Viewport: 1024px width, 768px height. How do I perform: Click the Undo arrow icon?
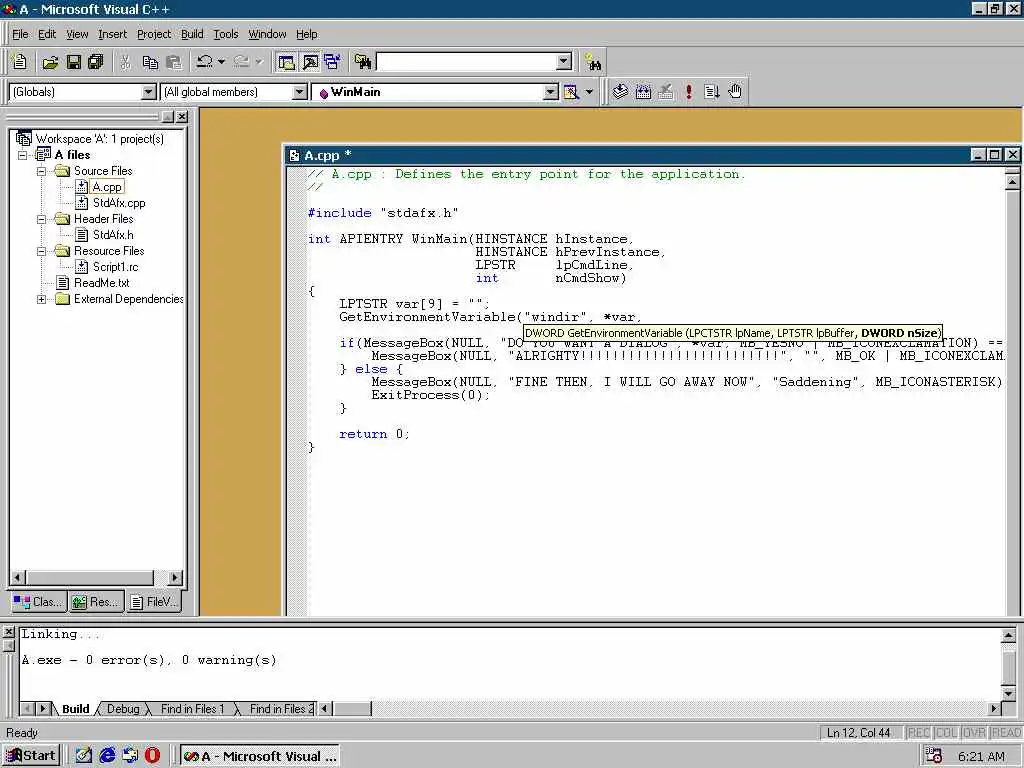point(204,61)
